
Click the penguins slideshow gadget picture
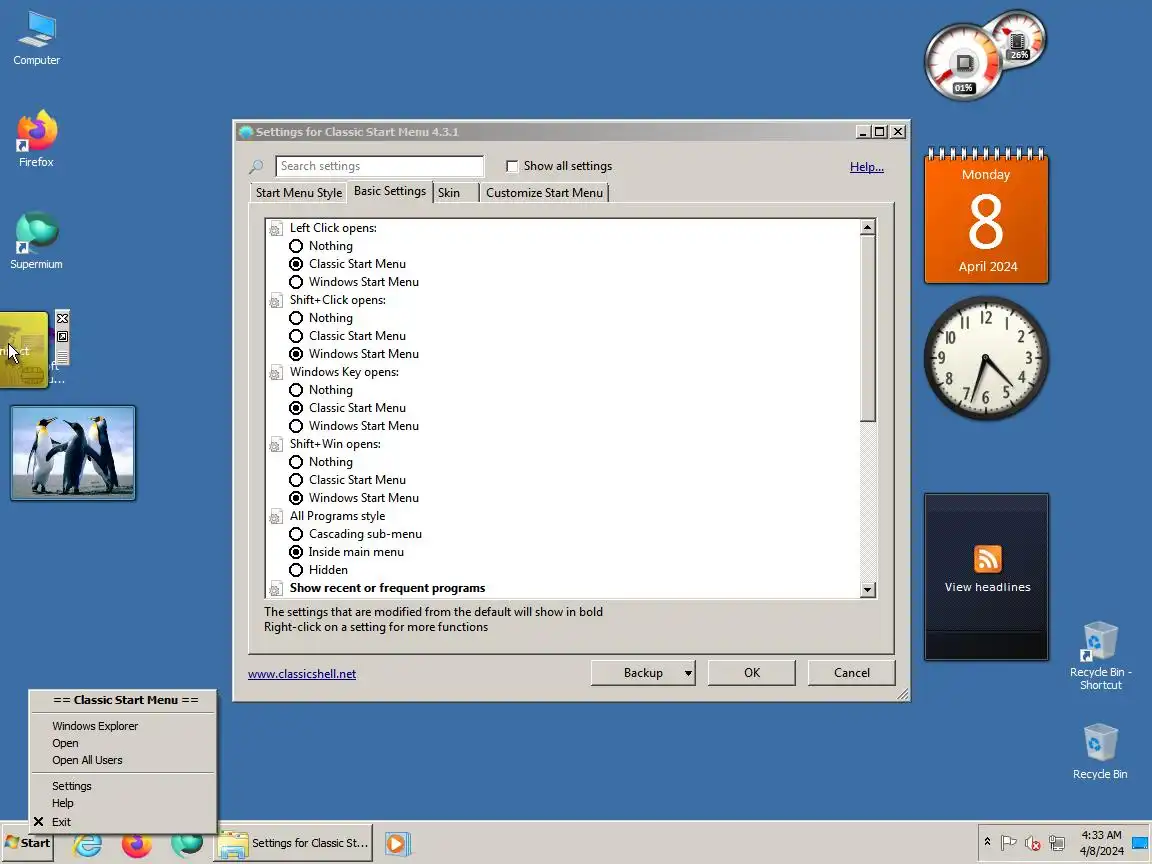[x=73, y=453]
